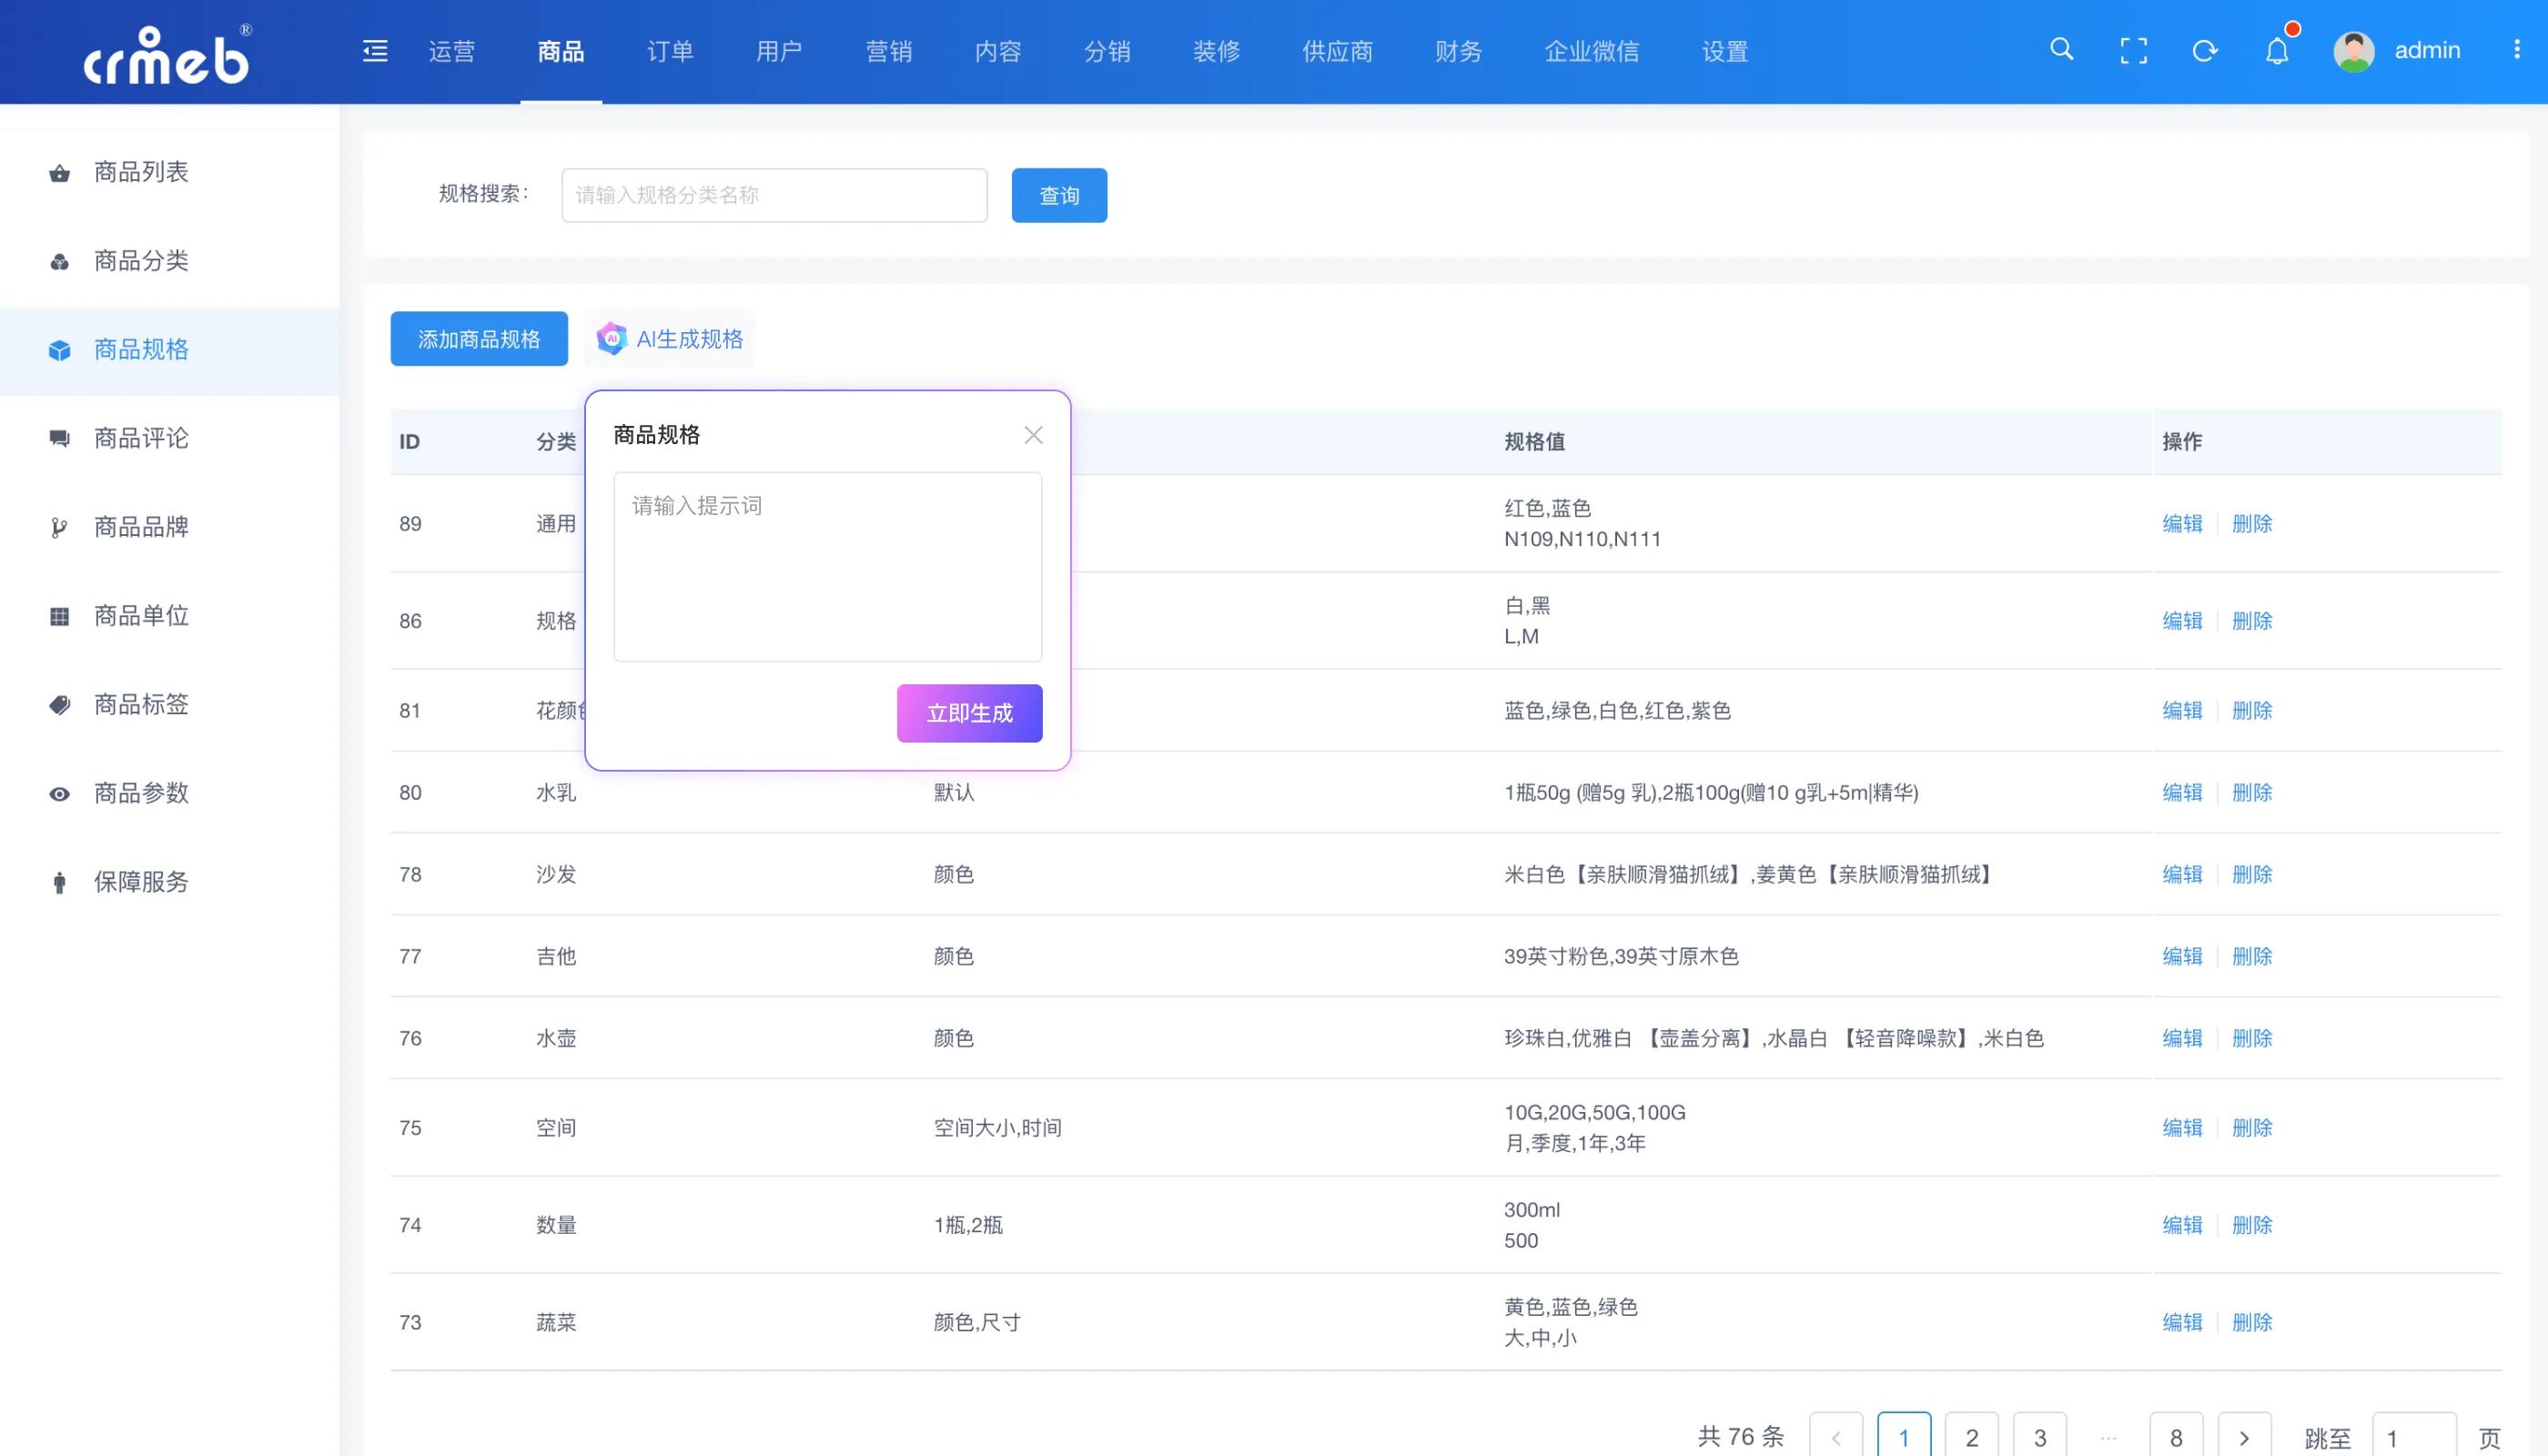Edit the 吉他 row
Screen dimensions: 2548x1456
[2182, 957]
